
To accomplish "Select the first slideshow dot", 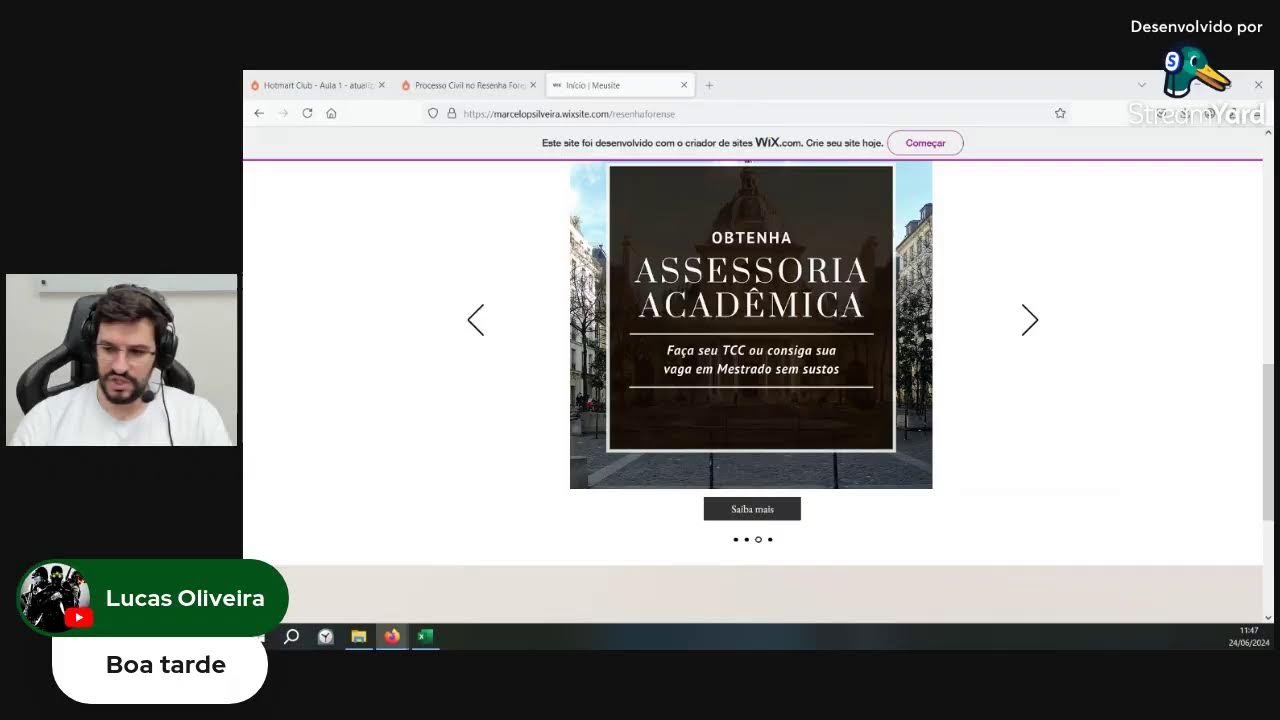I will coord(736,539).
